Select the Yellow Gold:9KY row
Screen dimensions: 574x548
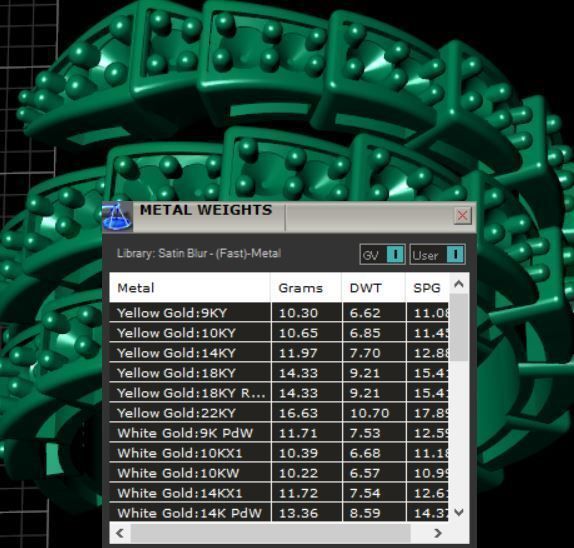[x=279, y=313]
